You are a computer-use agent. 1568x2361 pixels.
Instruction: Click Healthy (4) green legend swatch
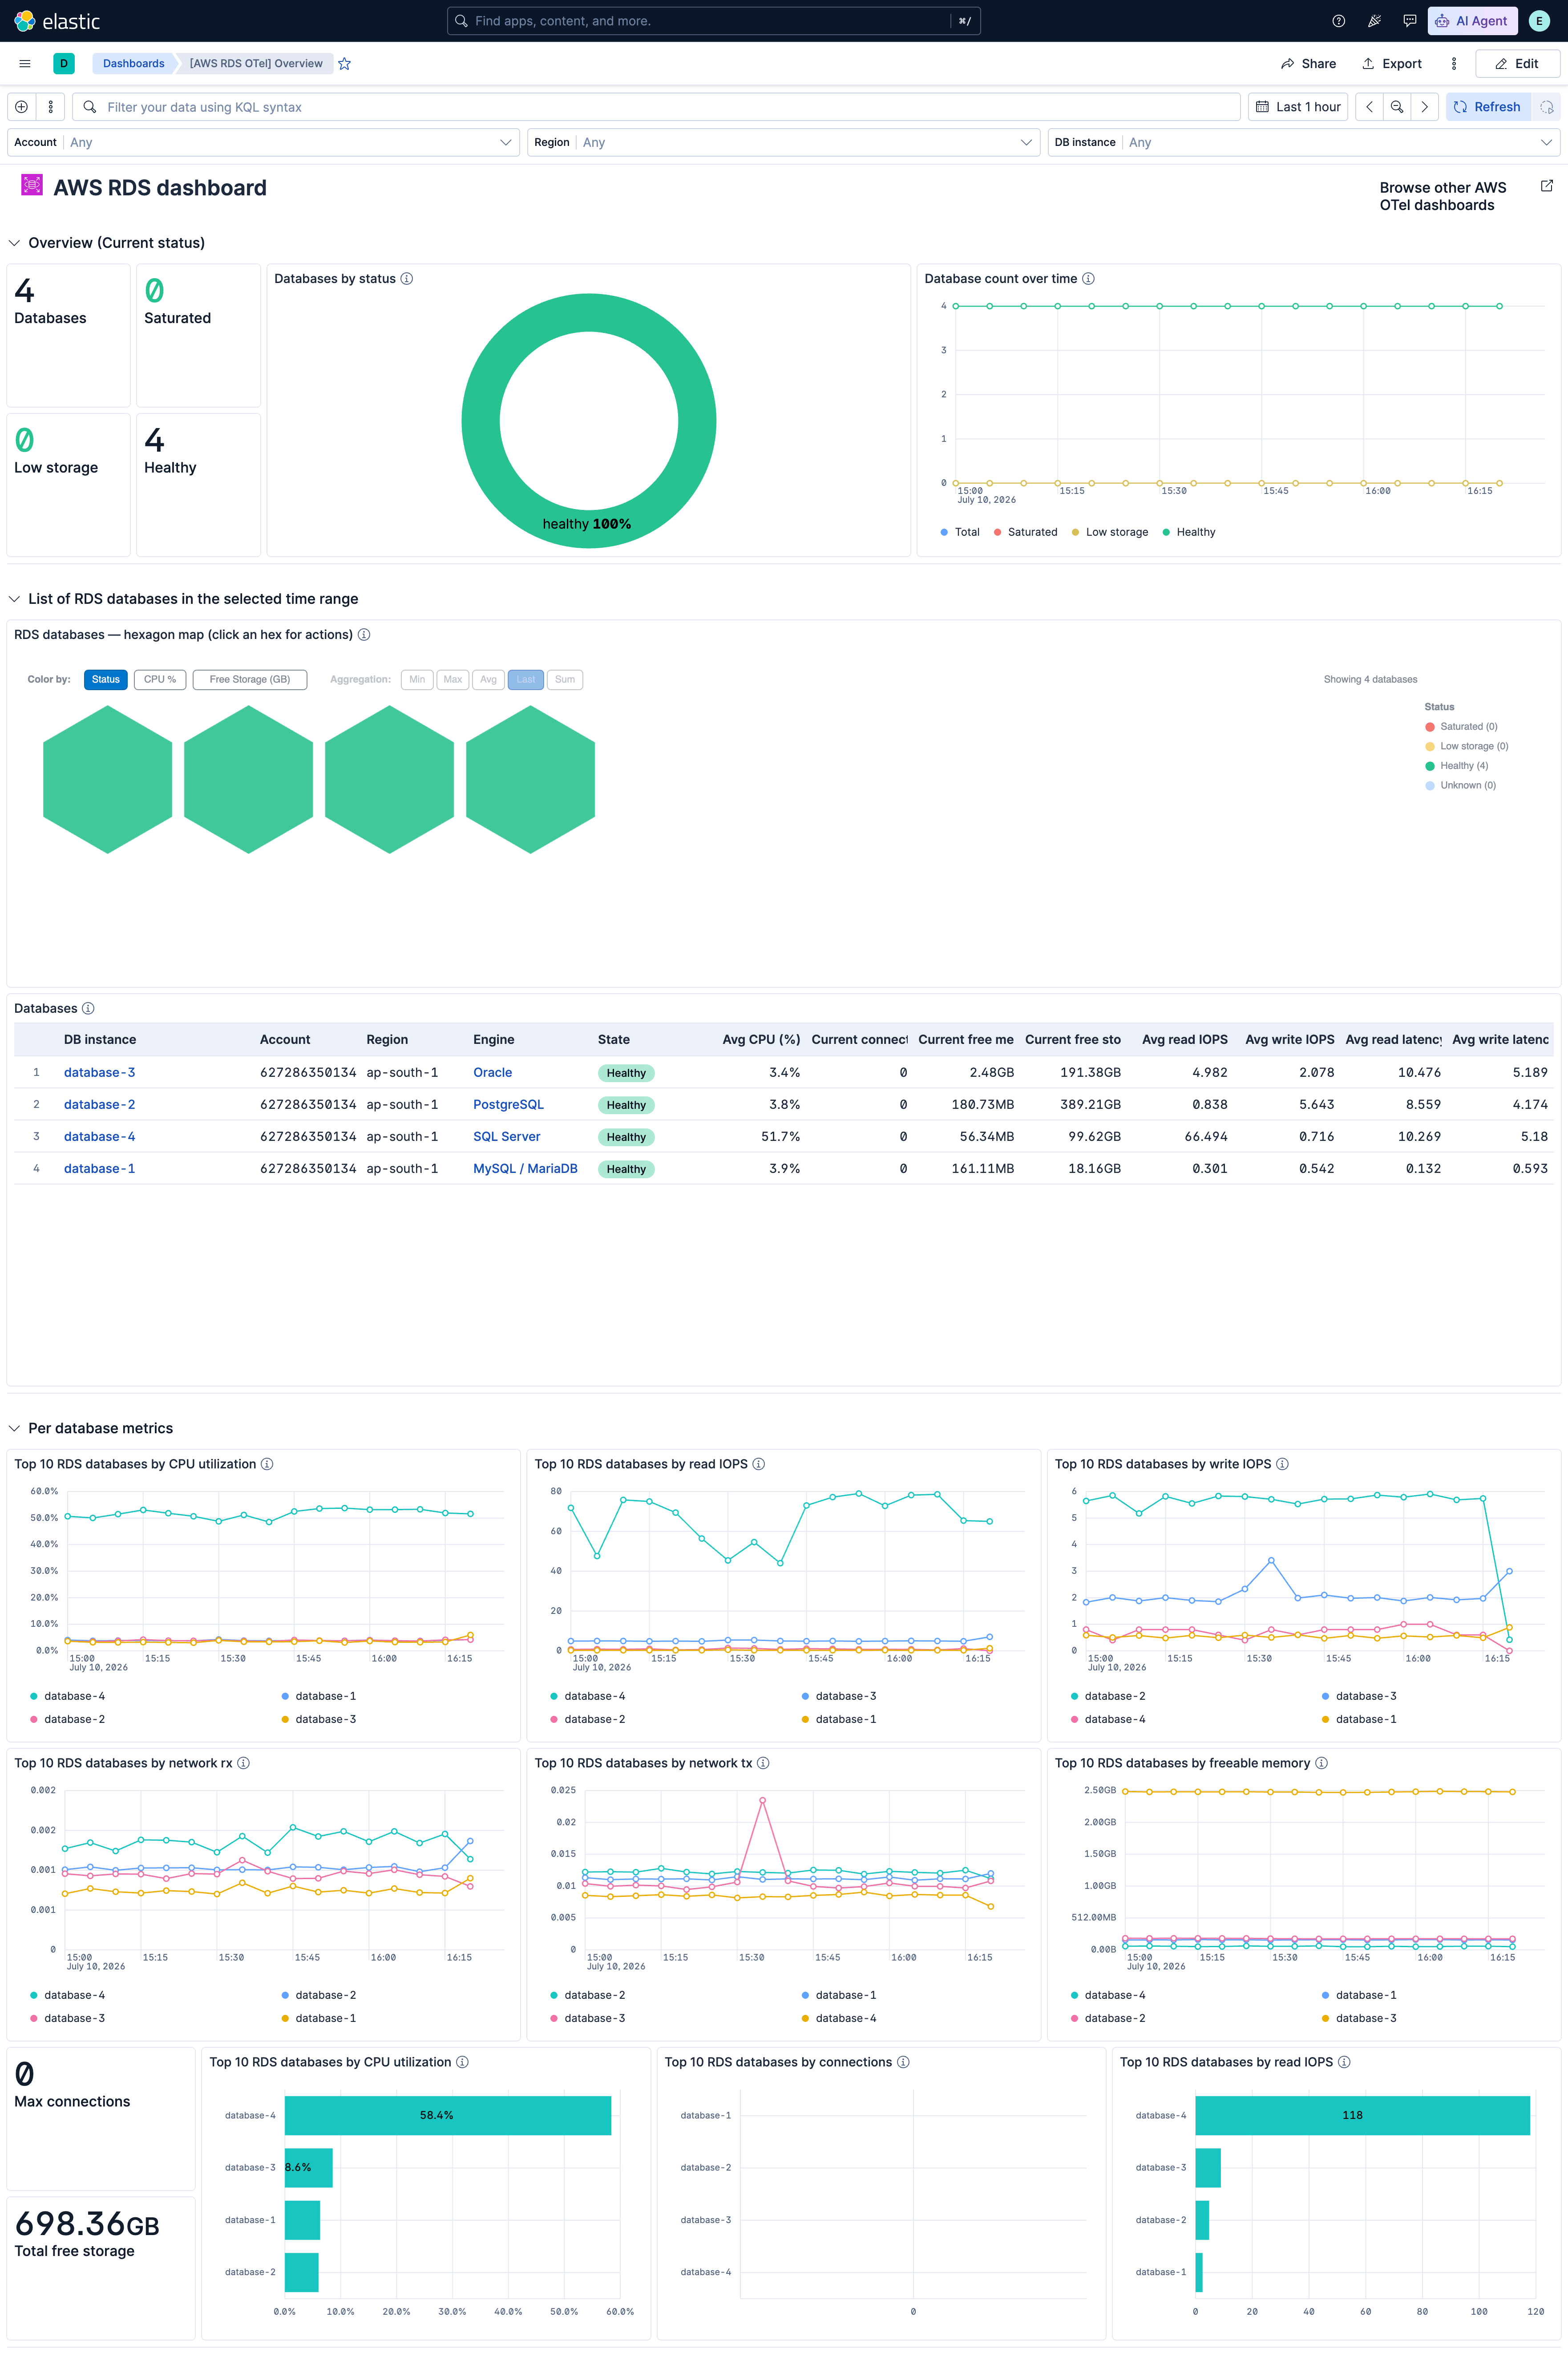[1430, 766]
